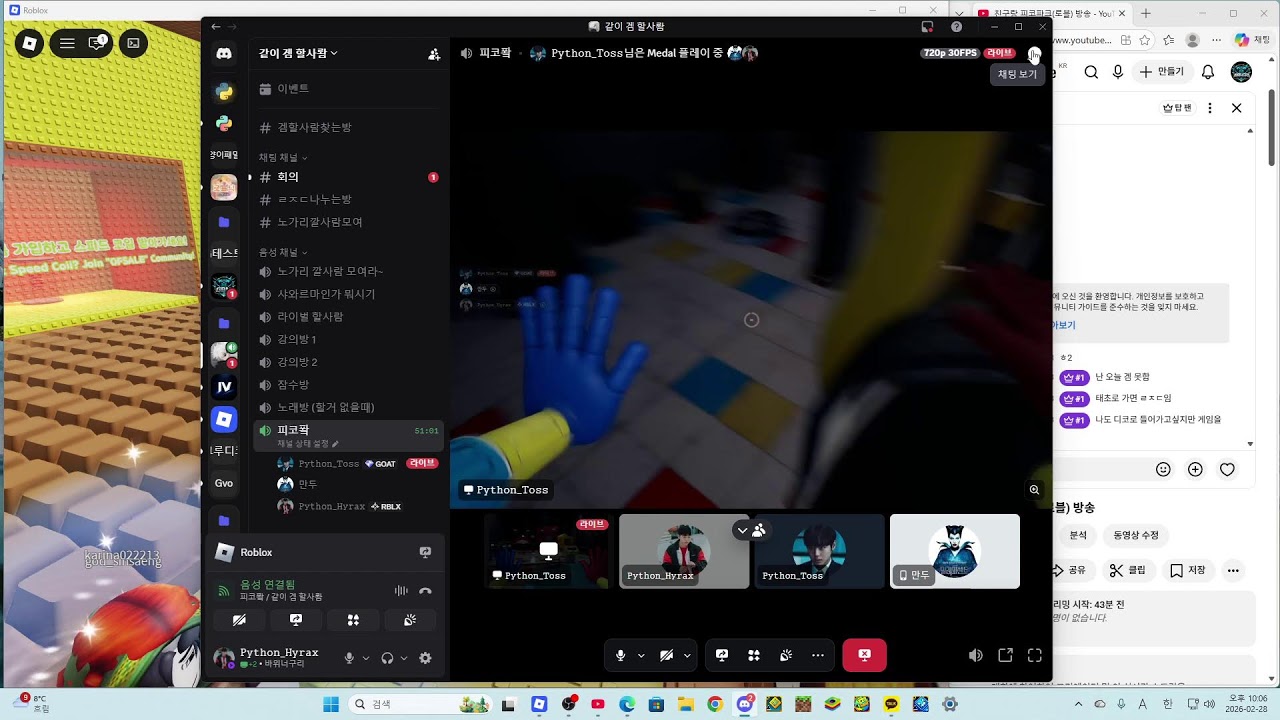Expand microphone options in call control bar

tap(641, 656)
